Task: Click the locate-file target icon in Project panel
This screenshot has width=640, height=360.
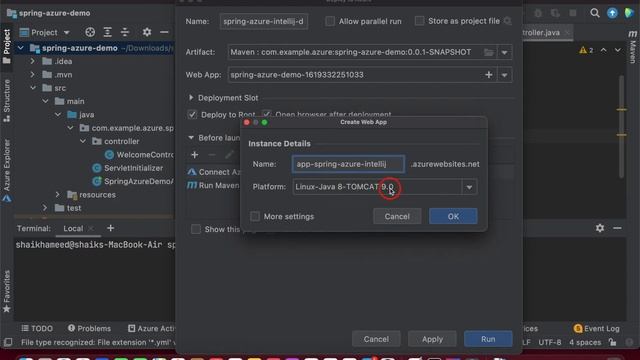Action: coord(90,32)
